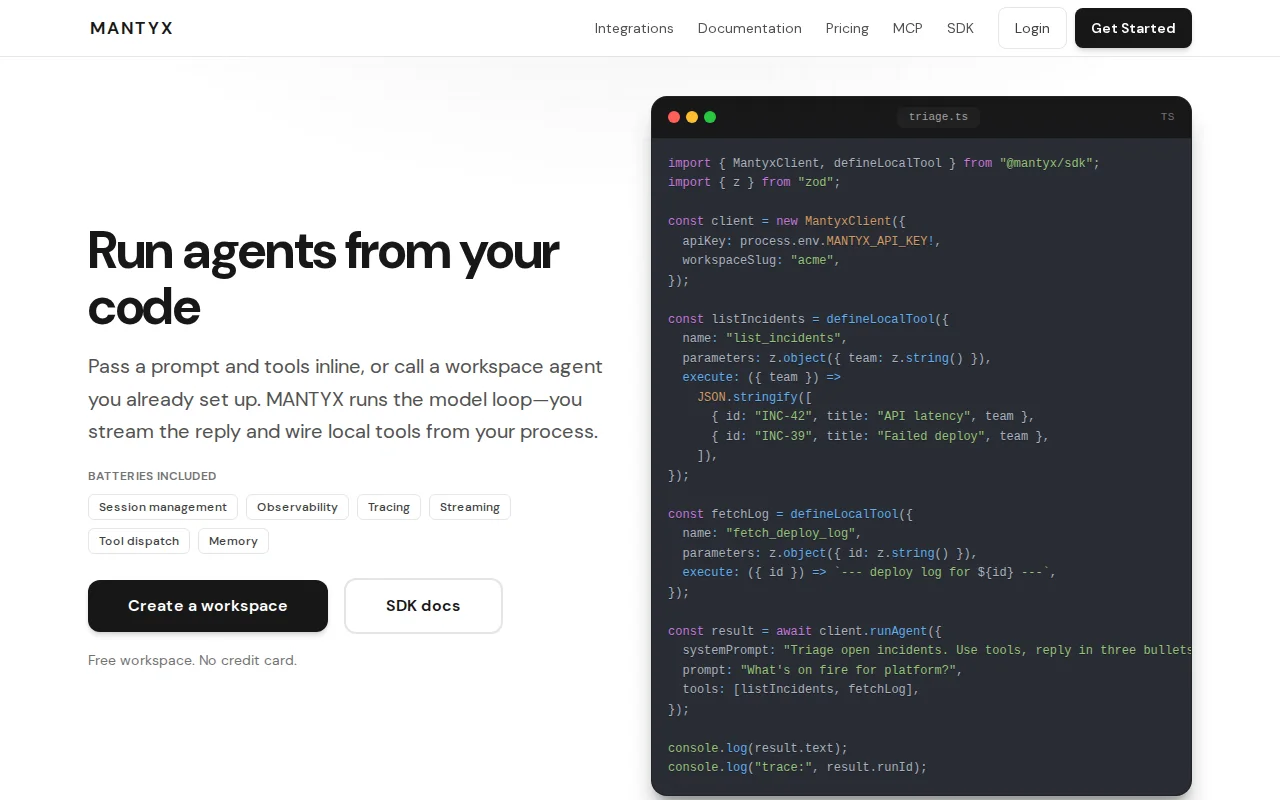Open the SDK nav link
The height and width of the screenshot is (800, 1280).
tap(960, 28)
